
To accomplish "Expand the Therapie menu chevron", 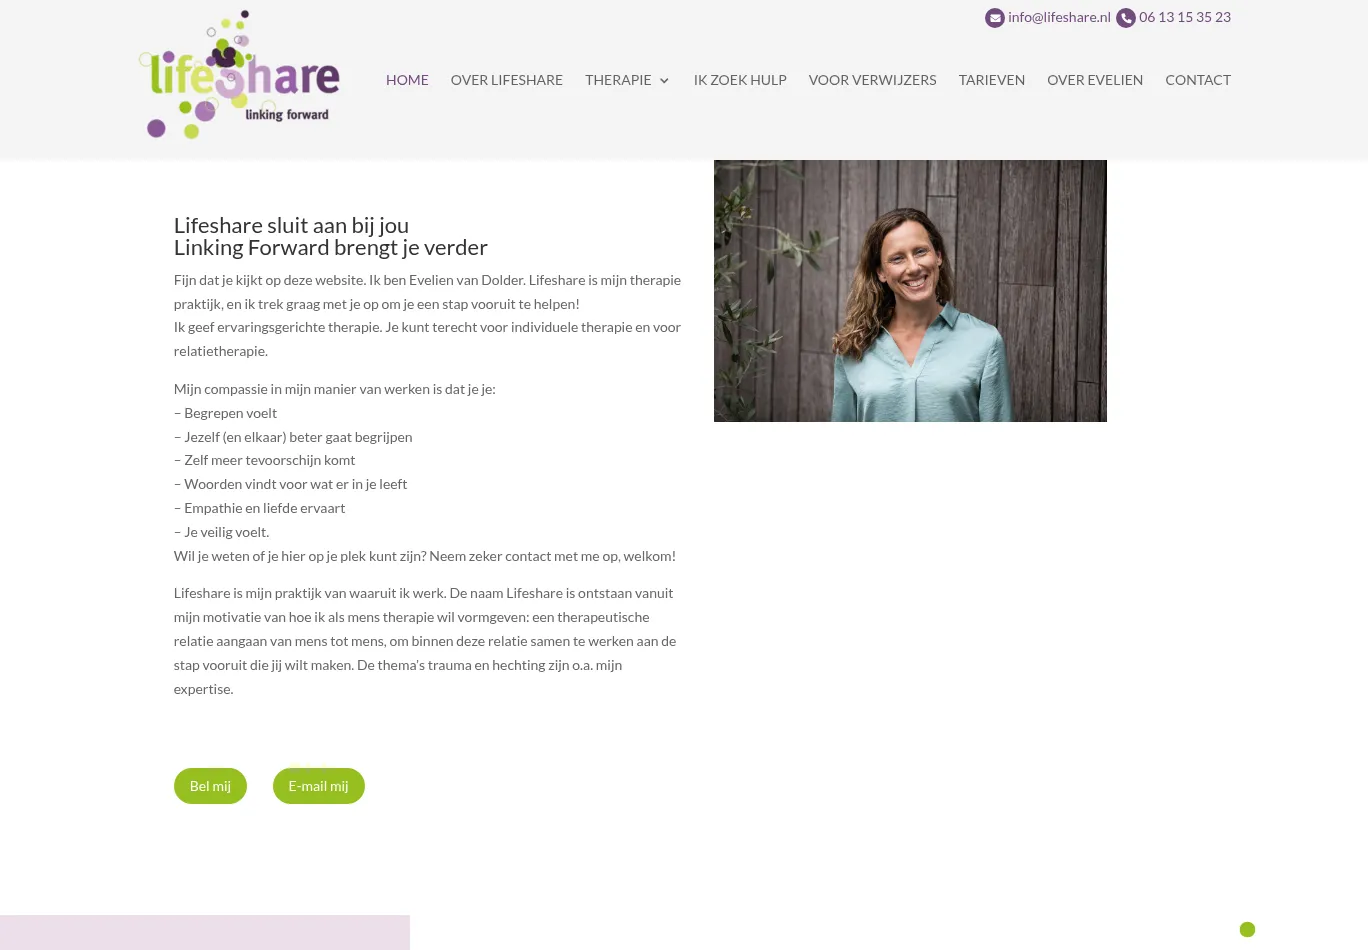I will coord(664,81).
